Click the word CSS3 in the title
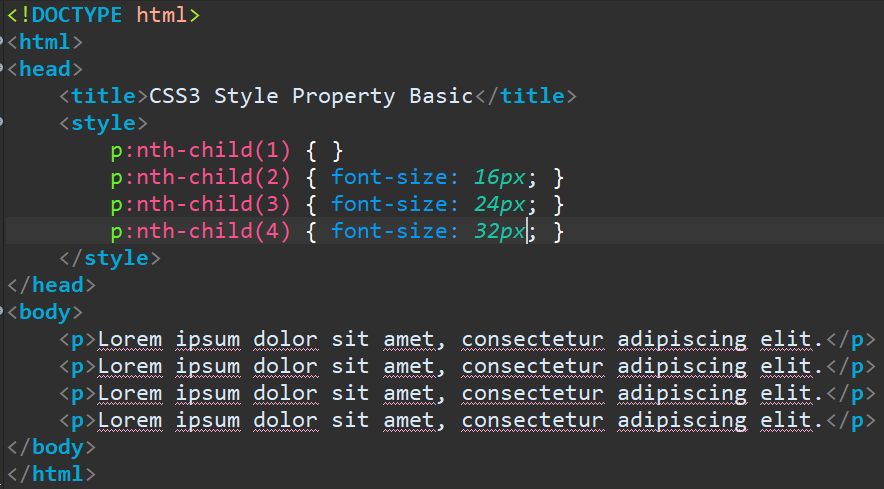The image size is (884, 489). [x=175, y=96]
